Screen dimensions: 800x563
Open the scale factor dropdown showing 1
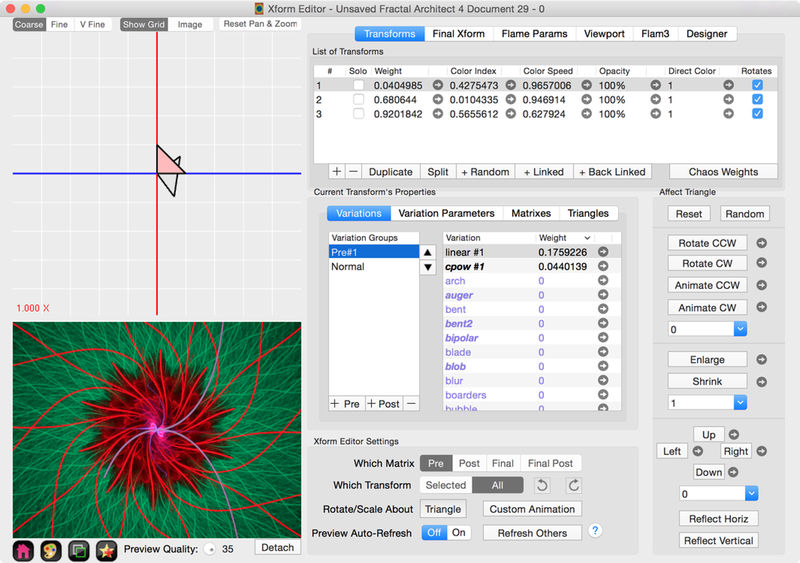(740, 403)
